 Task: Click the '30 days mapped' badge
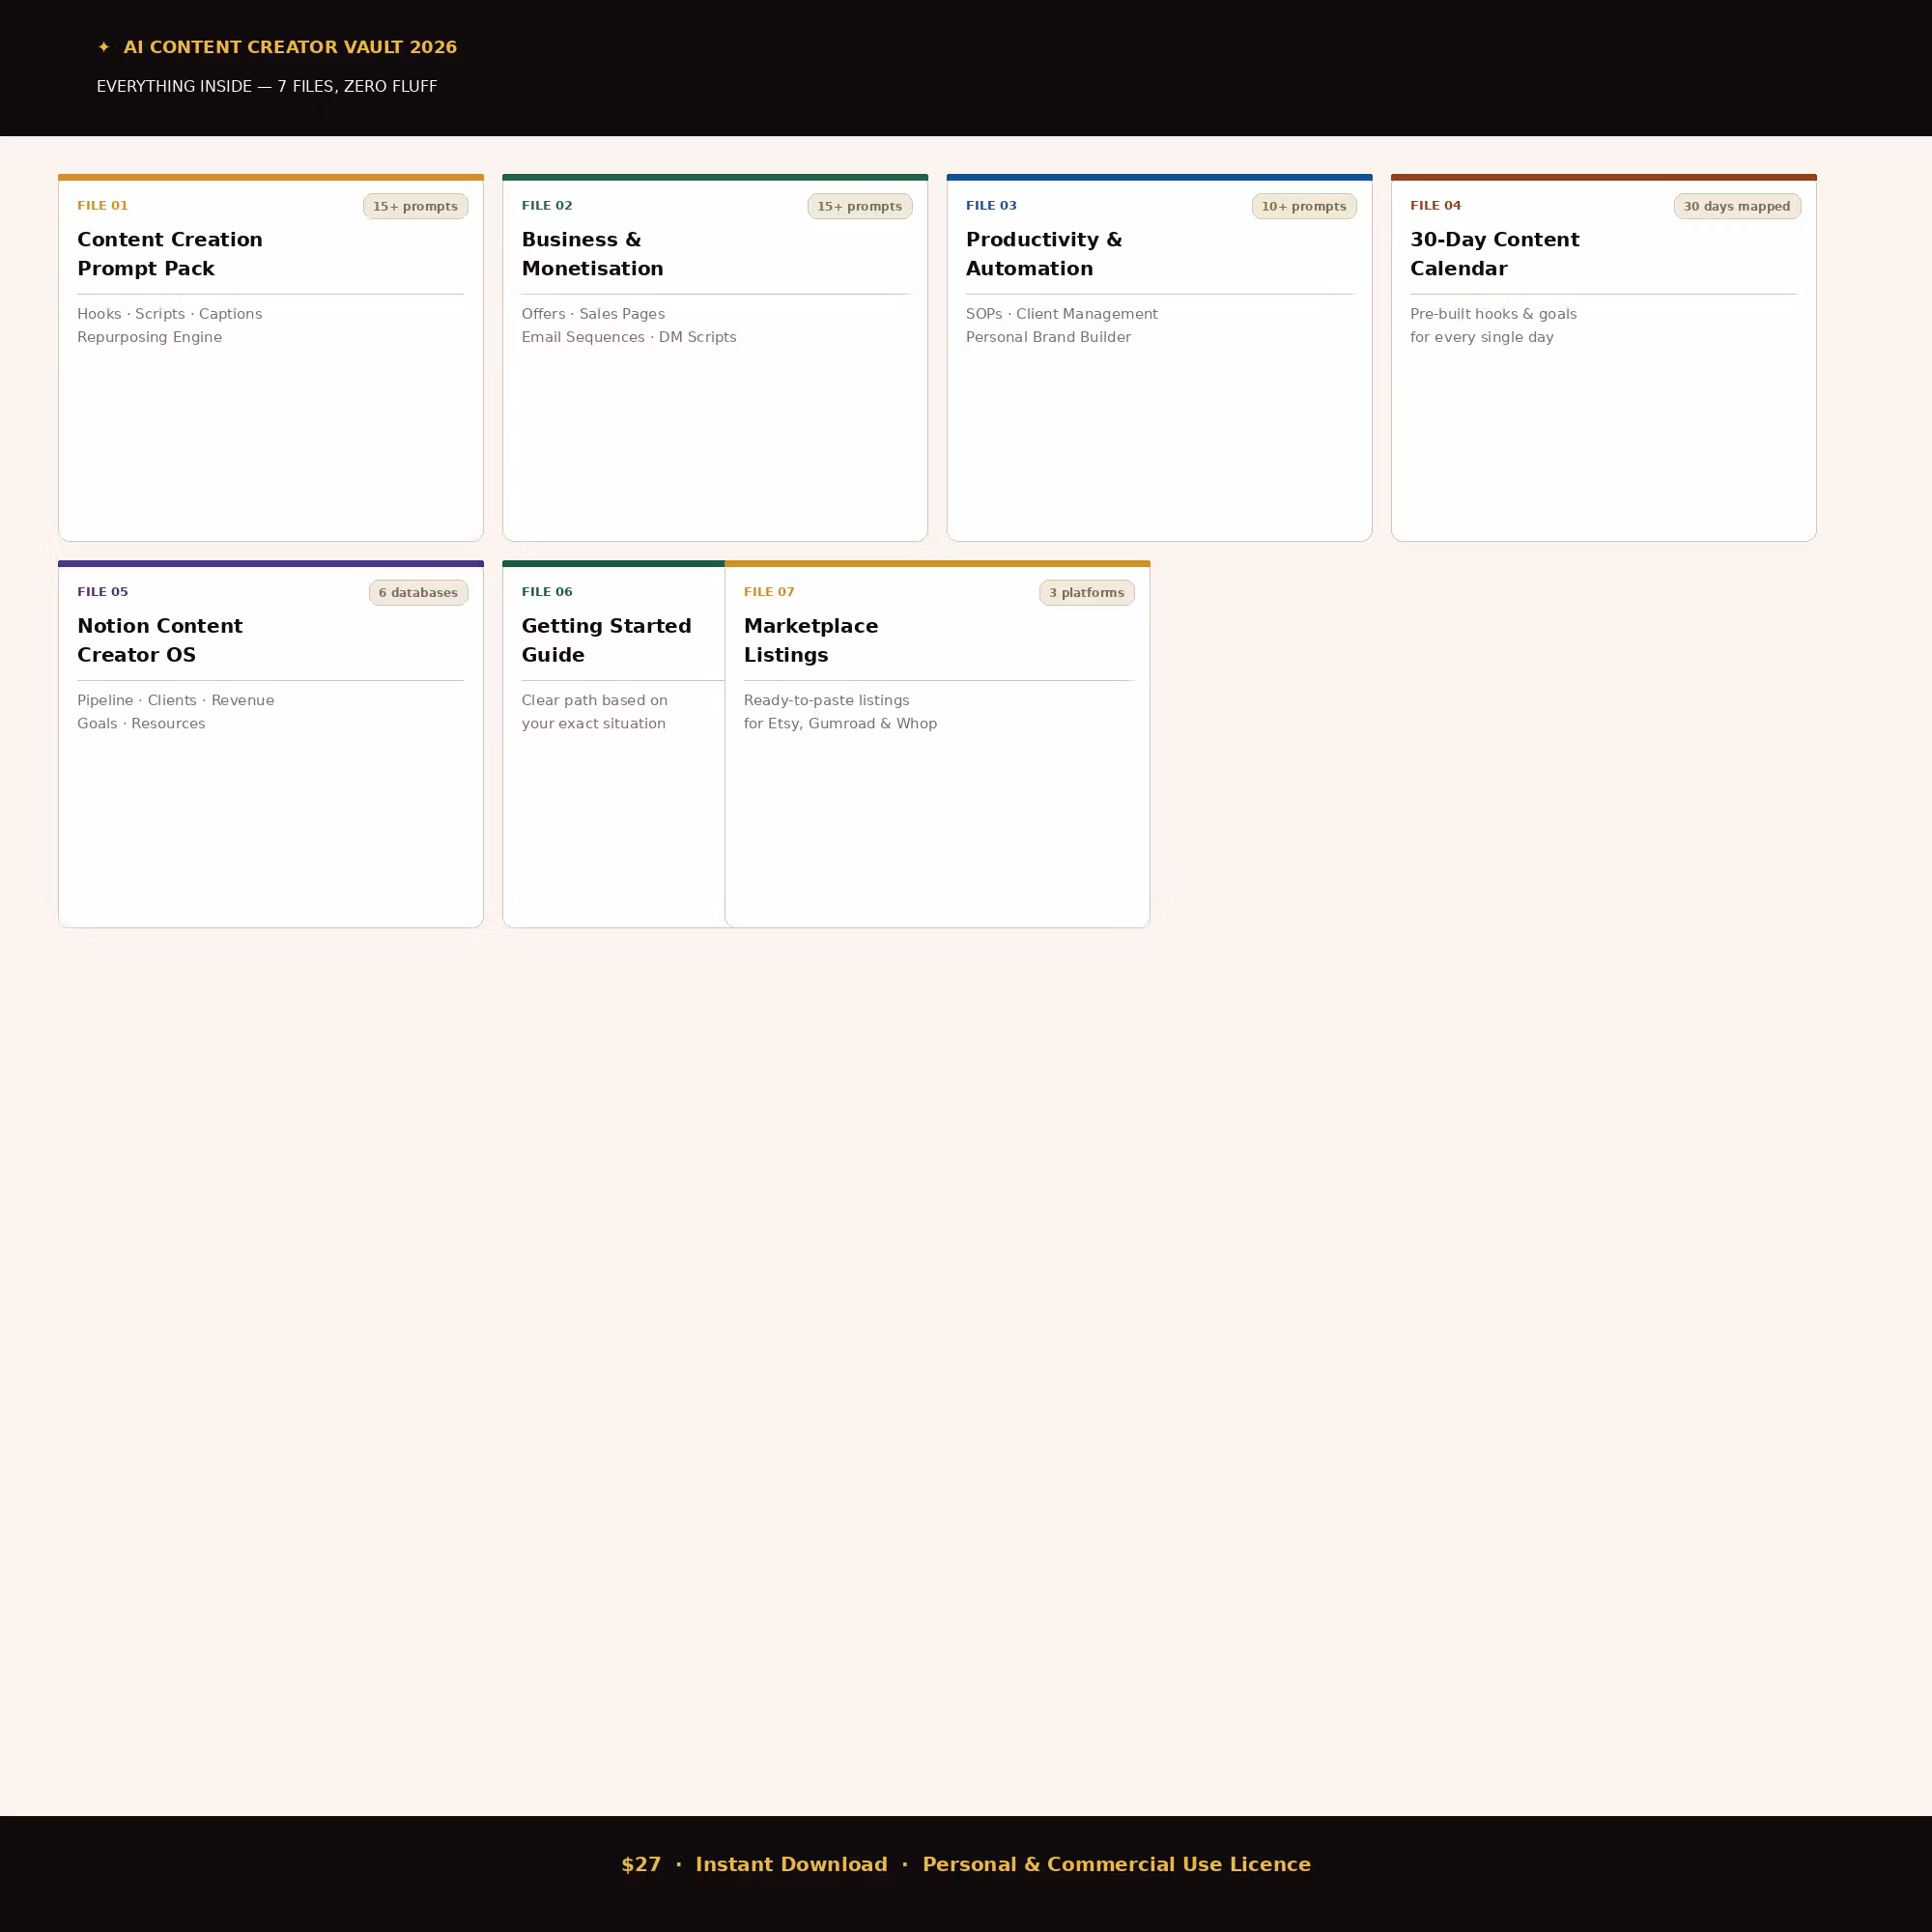click(x=1737, y=206)
